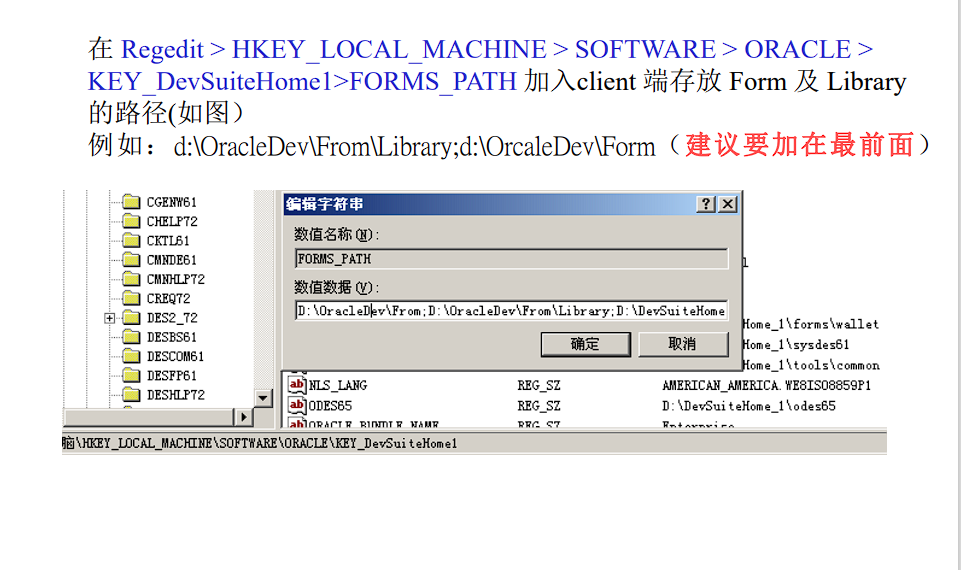Click the DESCOM61 folder icon

[x=131, y=356]
